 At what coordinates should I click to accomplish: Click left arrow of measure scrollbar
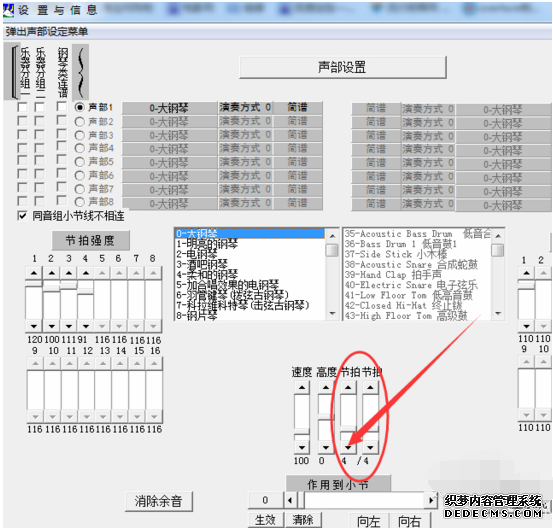290,500
